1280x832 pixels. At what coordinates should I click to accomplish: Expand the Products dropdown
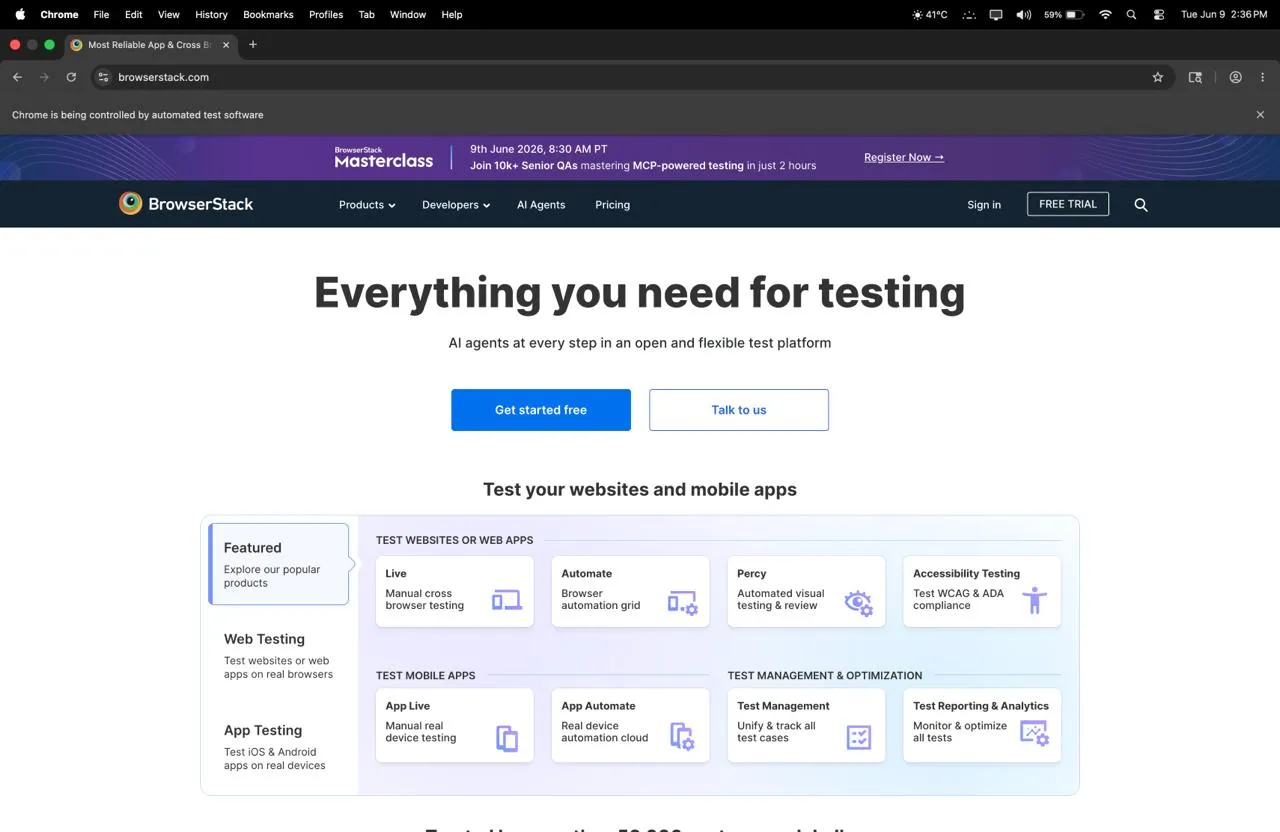point(367,205)
